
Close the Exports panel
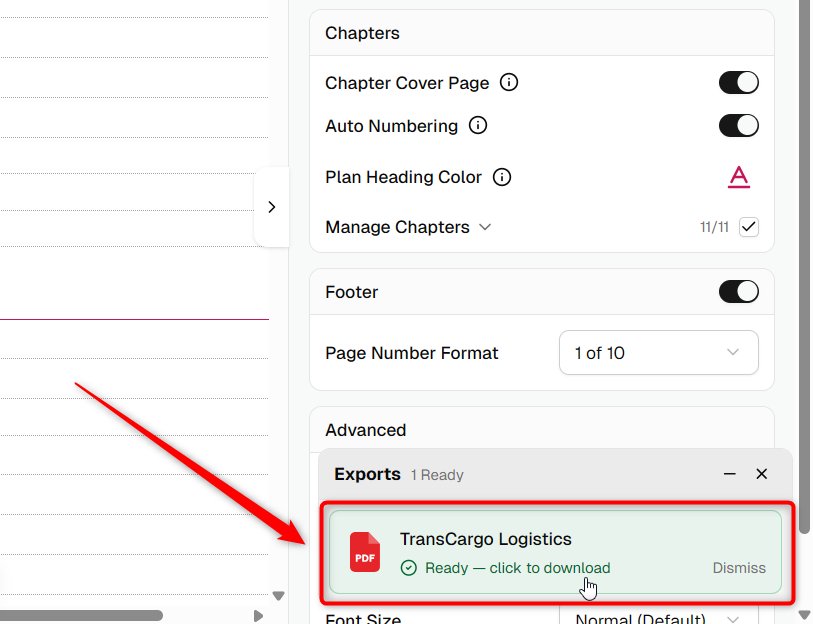coord(761,474)
